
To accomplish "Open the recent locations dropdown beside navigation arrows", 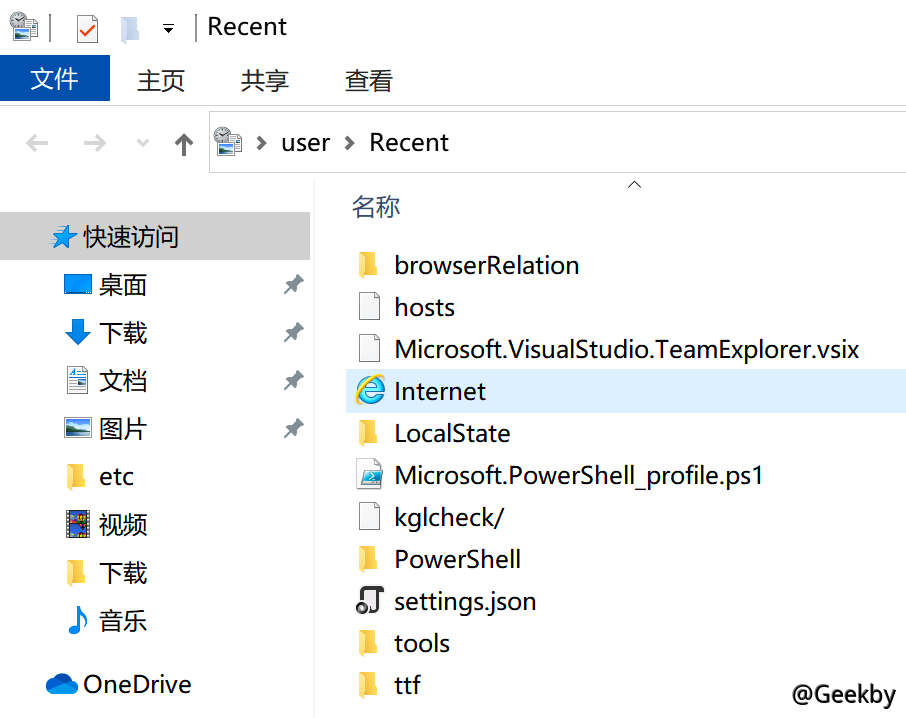I will [141, 142].
